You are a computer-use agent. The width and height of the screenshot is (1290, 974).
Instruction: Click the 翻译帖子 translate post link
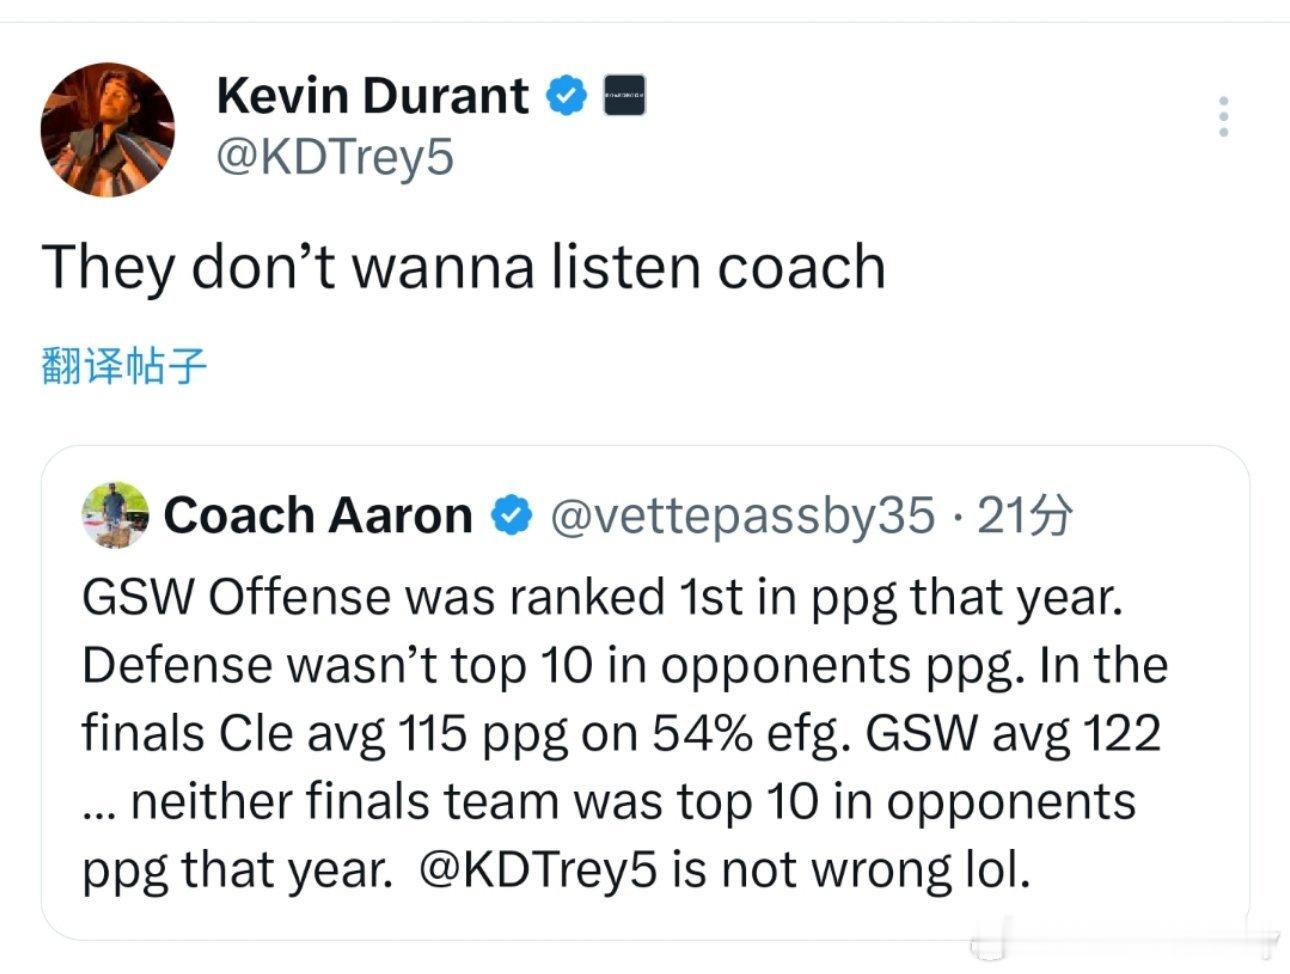(x=124, y=367)
